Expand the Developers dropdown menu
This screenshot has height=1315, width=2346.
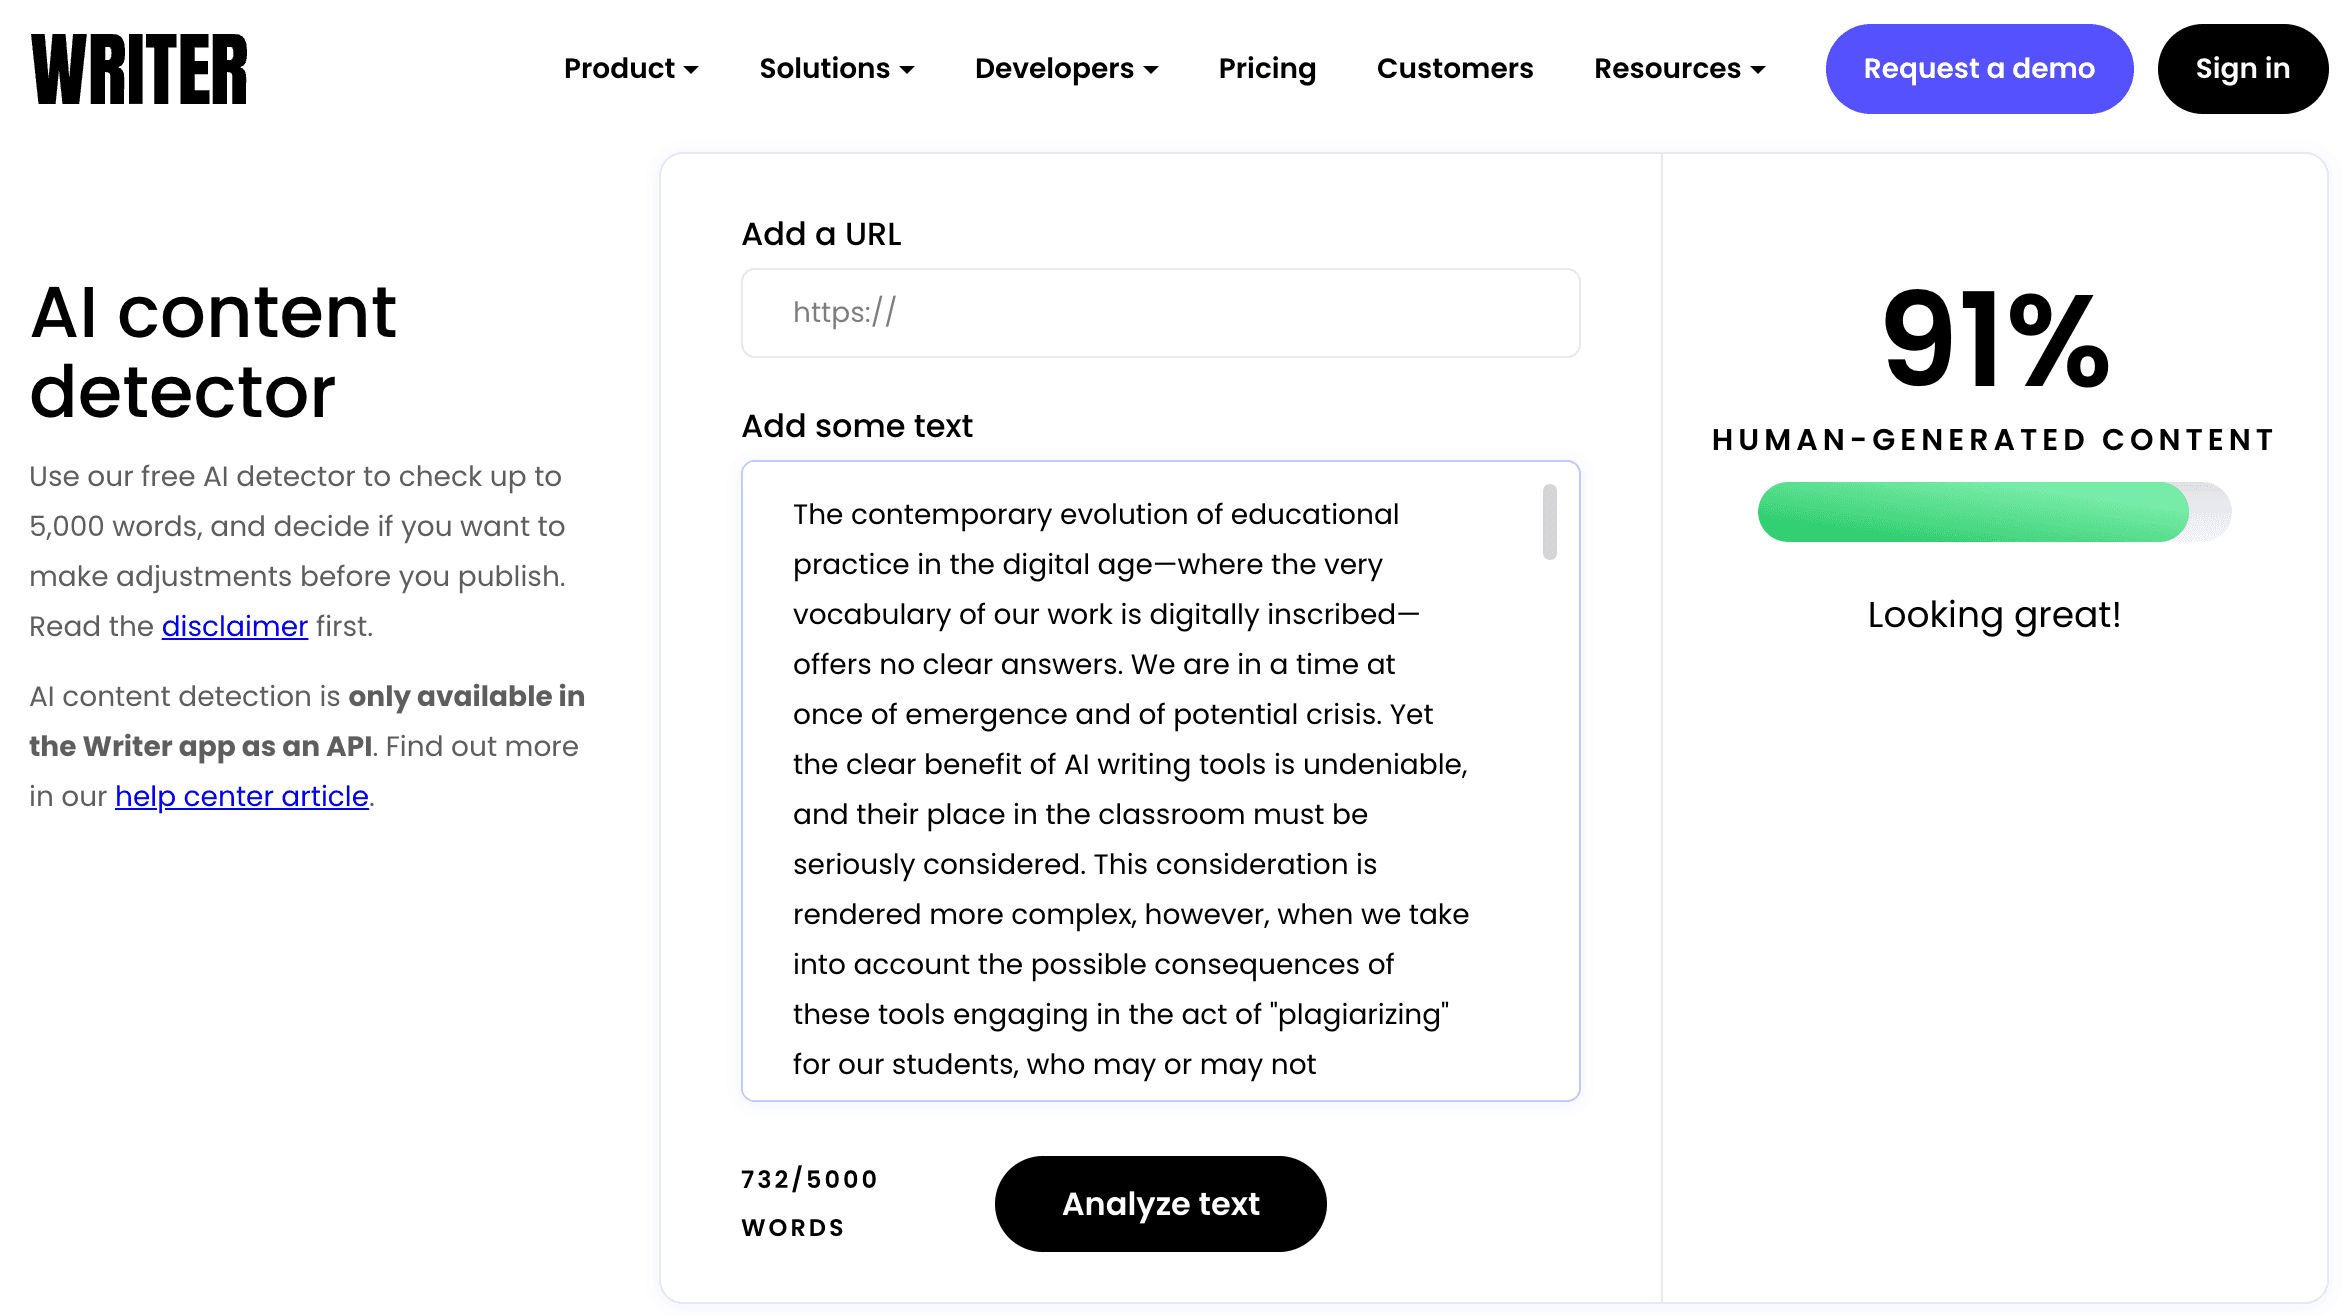(1066, 68)
